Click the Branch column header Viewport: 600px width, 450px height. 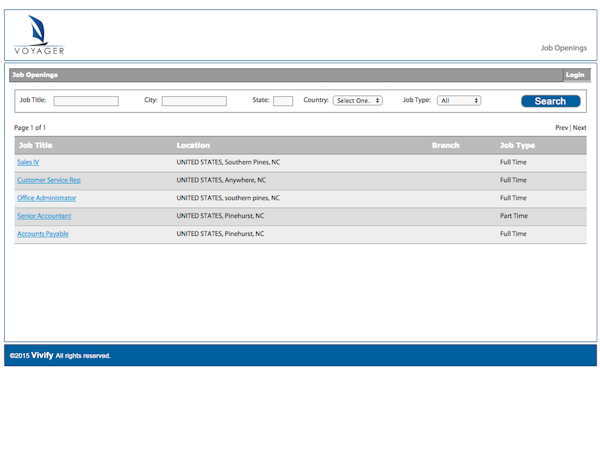click(445, 145)
